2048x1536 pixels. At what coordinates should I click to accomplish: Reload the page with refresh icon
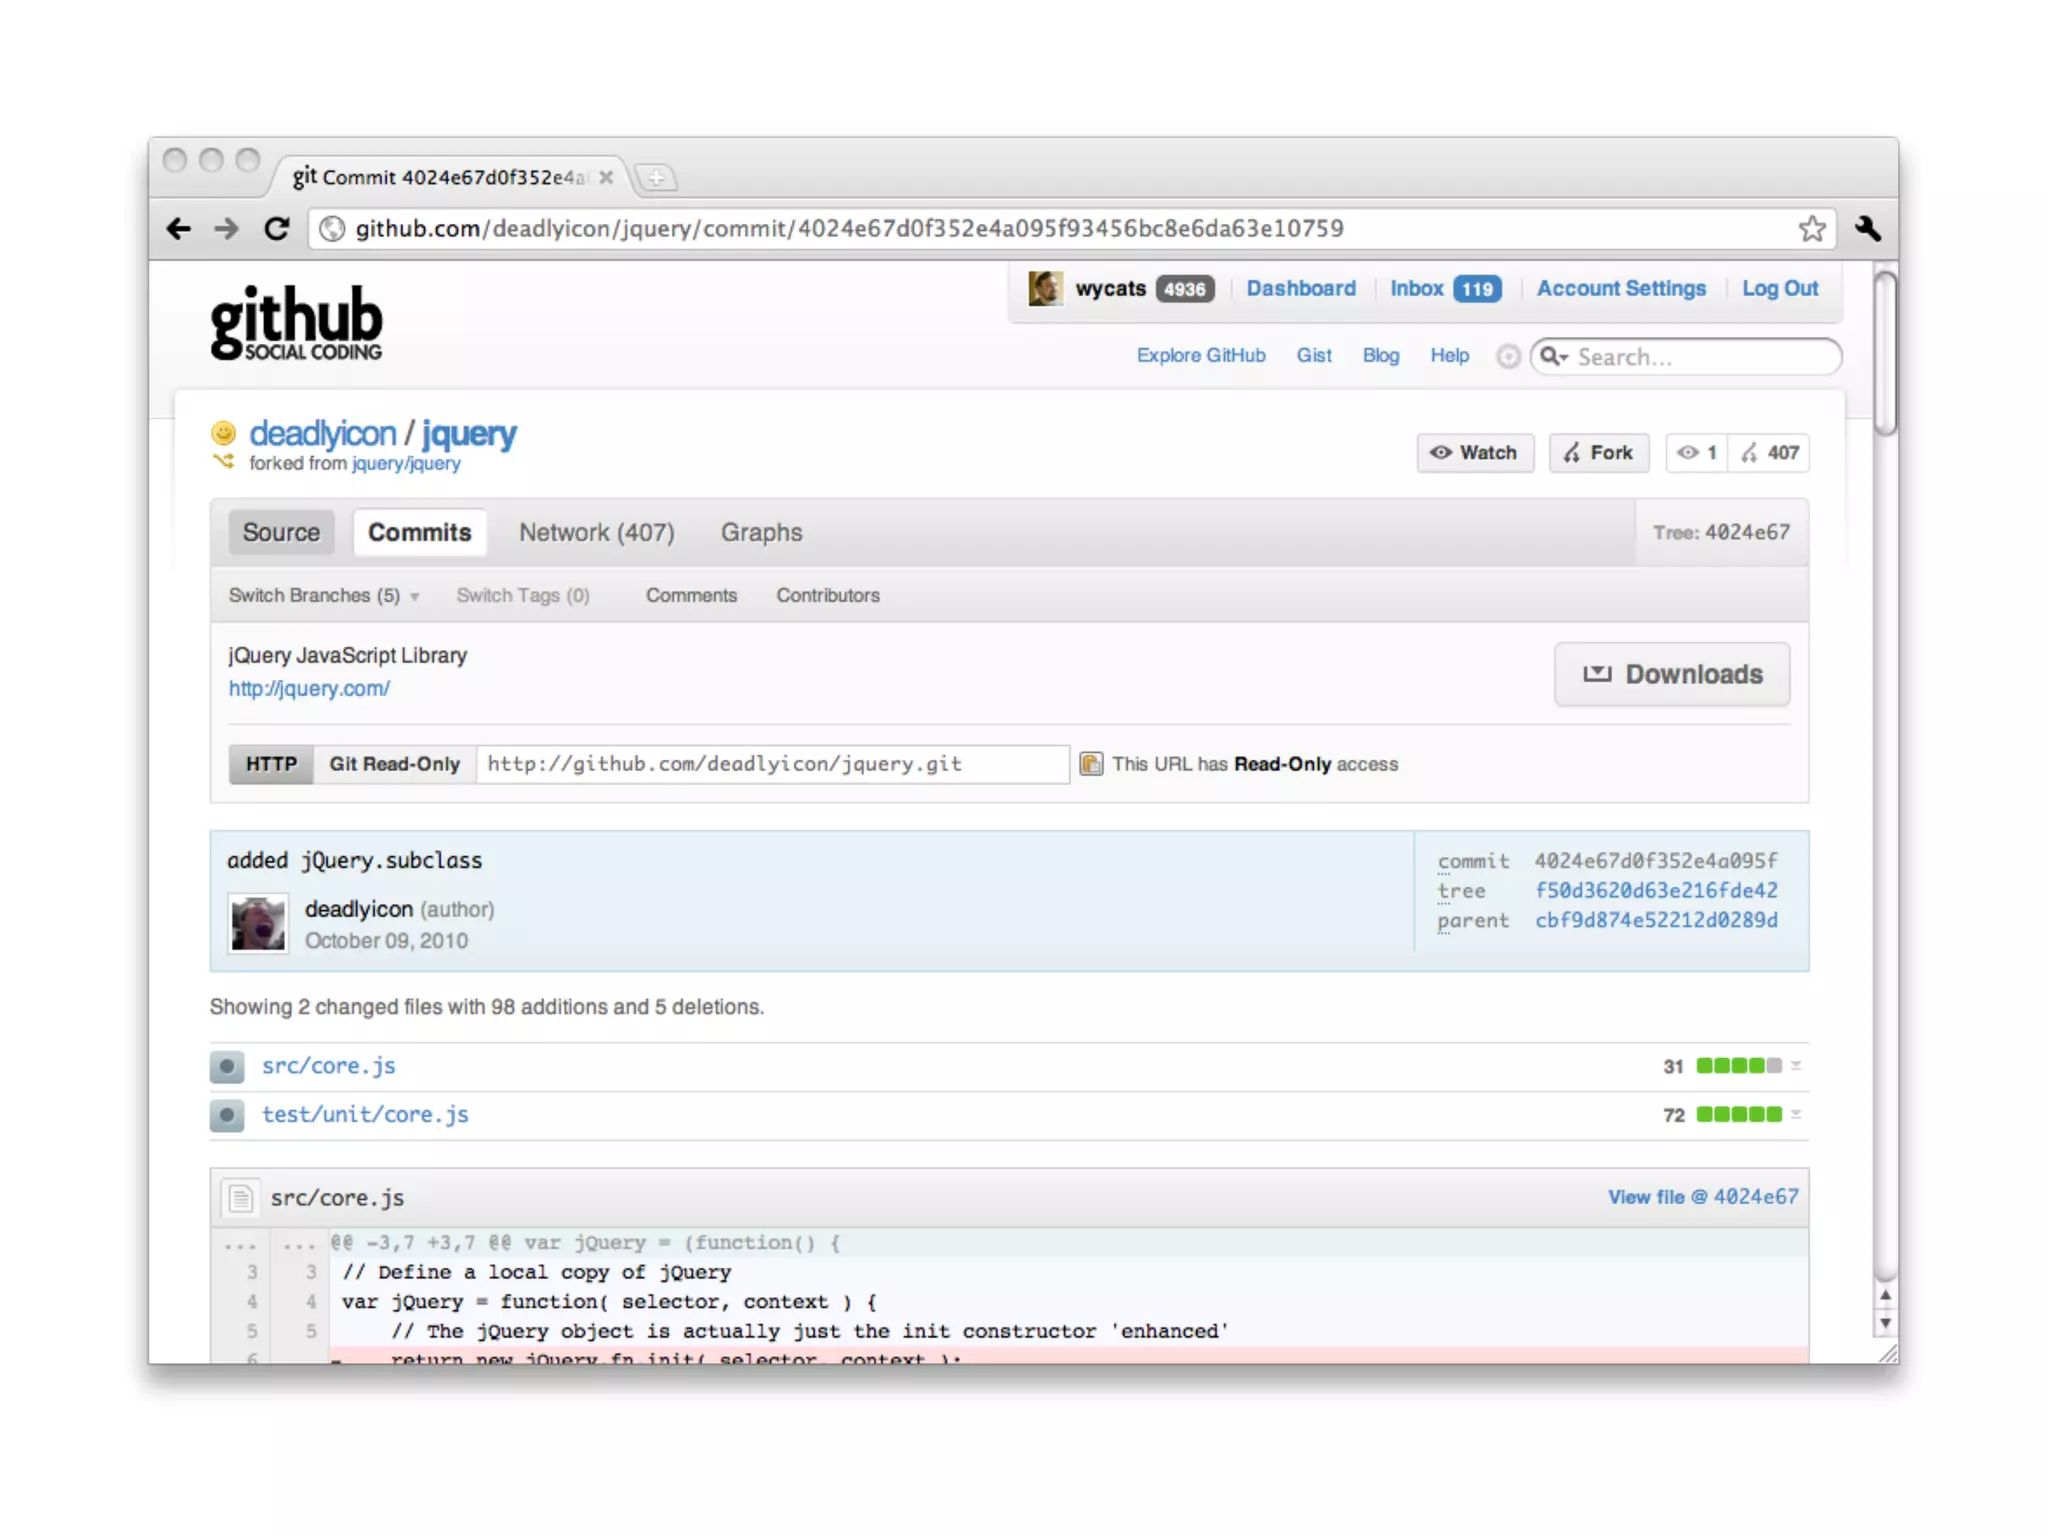(x=277, y=229)
